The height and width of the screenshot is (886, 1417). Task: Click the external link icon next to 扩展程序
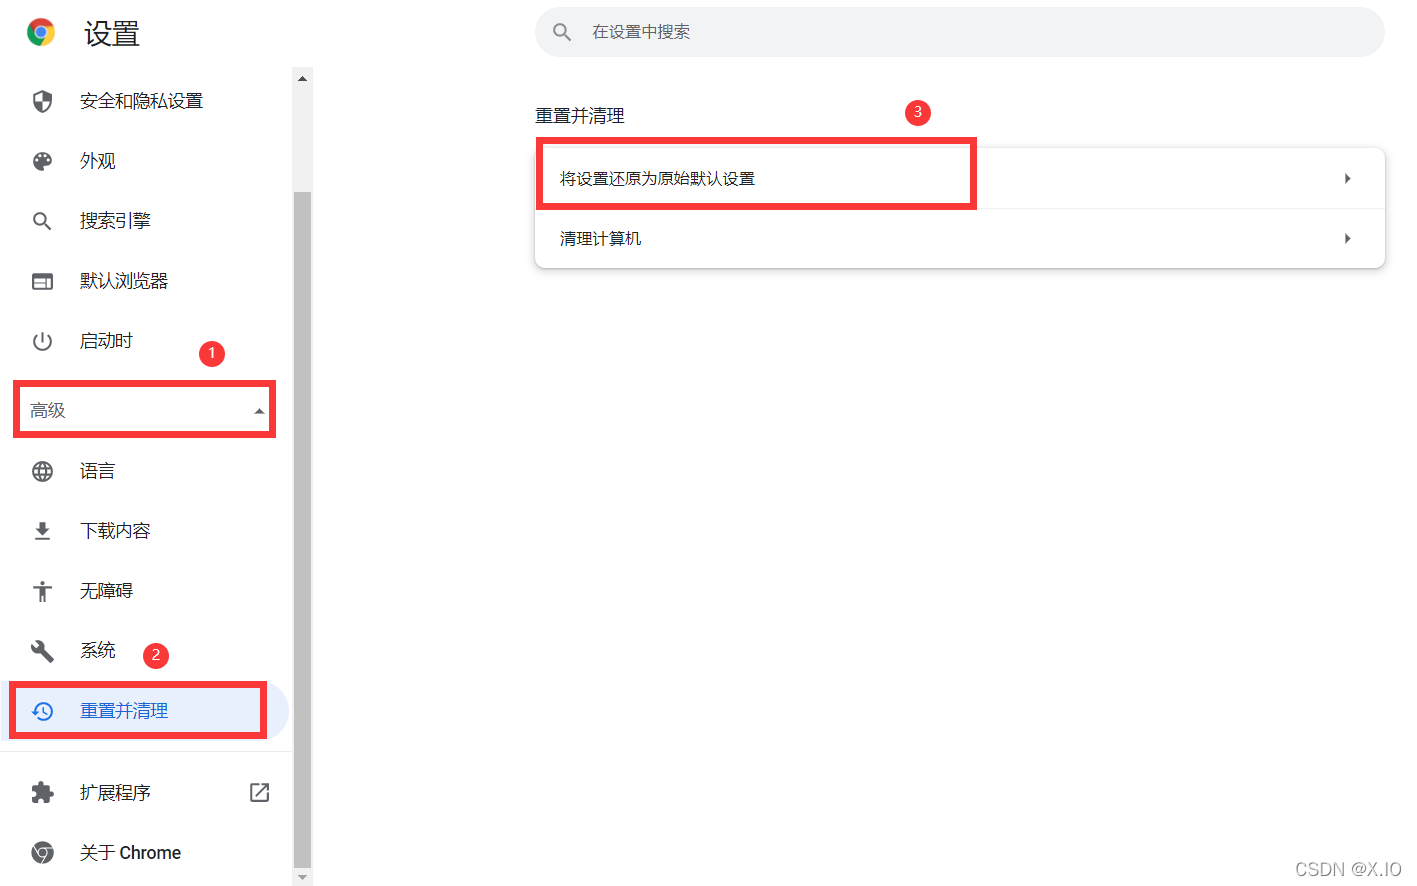tap(260, 792)
